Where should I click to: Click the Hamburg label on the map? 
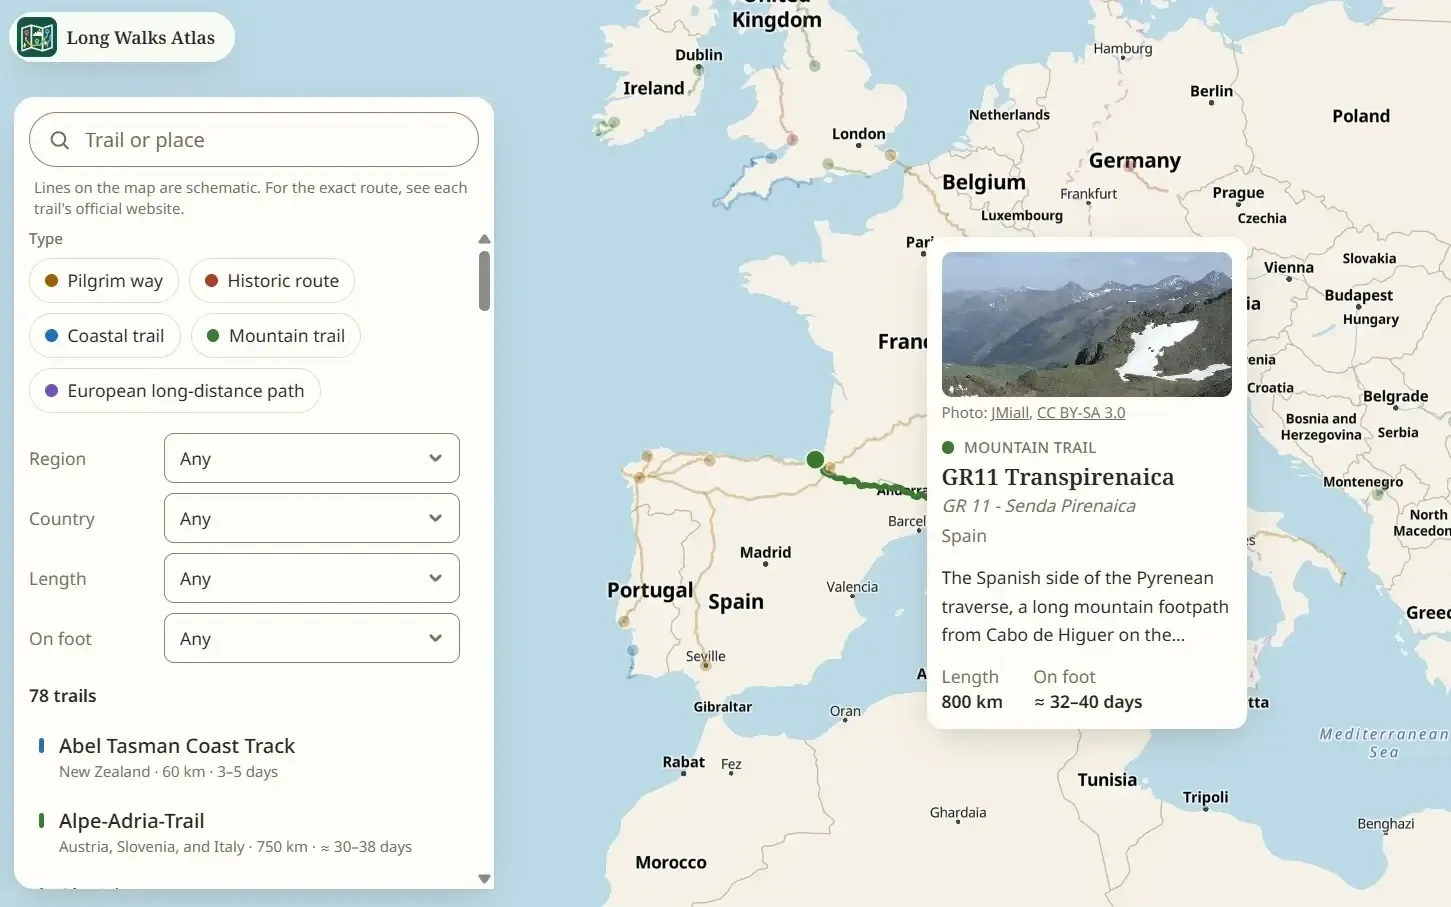point(1123,48)
